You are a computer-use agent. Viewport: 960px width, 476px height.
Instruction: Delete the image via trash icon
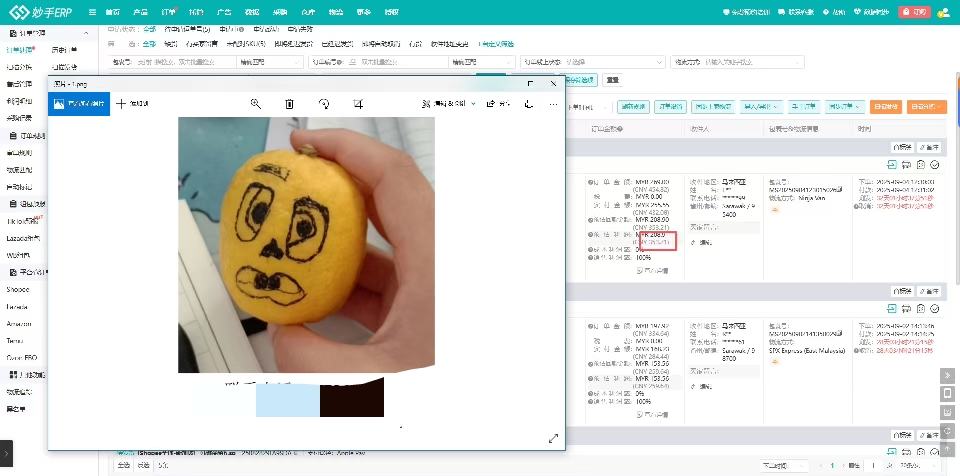tap(290, 104)
